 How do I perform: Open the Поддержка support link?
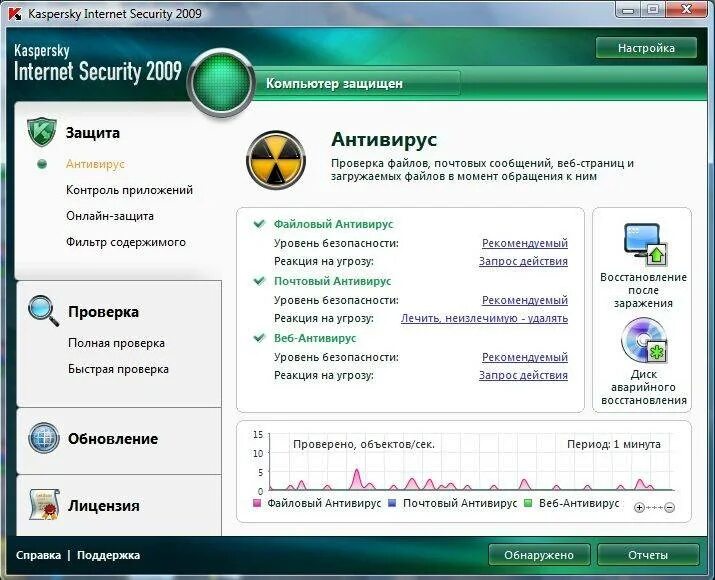pos(109,555)
